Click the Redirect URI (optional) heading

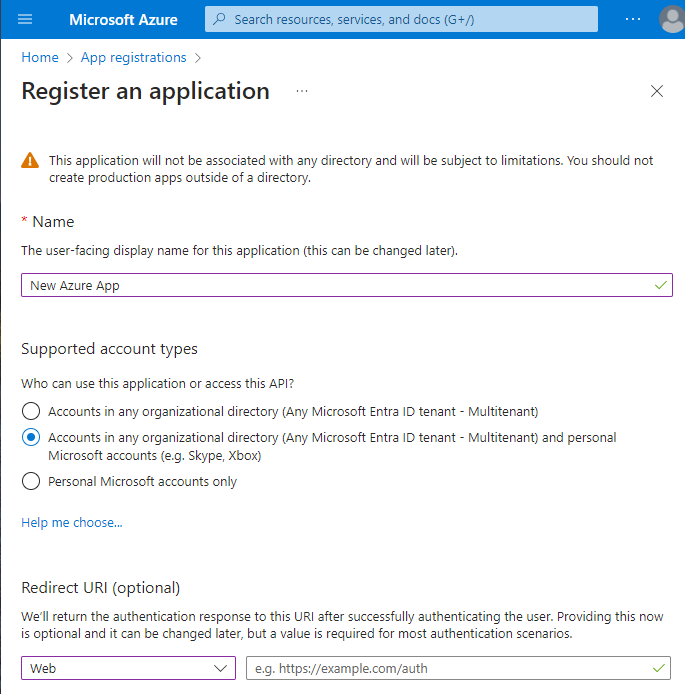coord(101,588)
